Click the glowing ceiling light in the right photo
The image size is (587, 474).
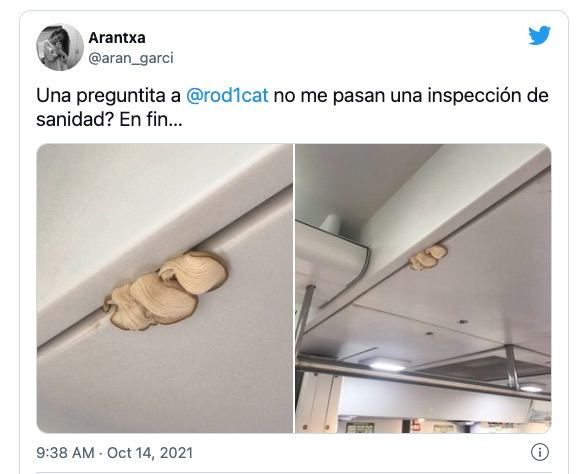pos(387,364)
